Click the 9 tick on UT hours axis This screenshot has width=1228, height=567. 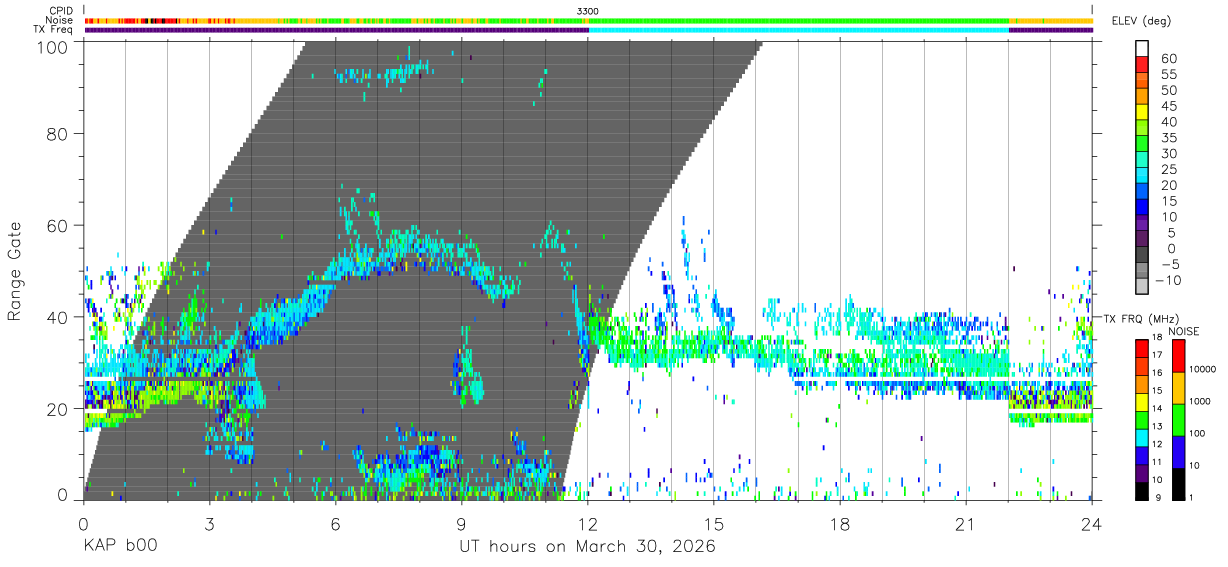click(x=461, y=524)
